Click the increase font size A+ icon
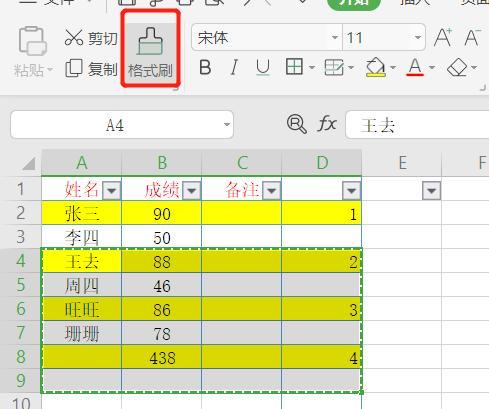The image size is (489, 409). (443, 37)
